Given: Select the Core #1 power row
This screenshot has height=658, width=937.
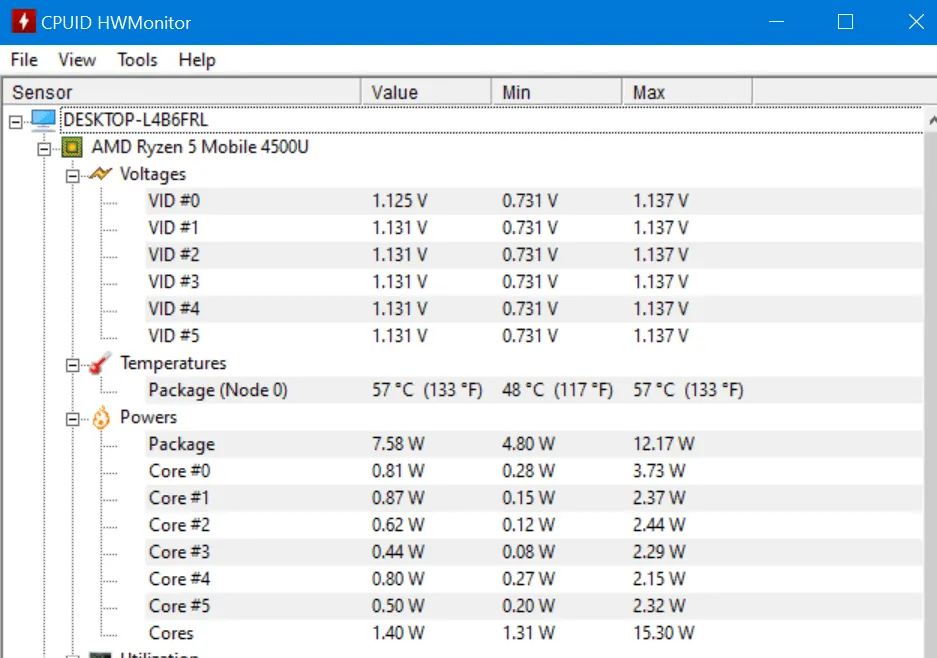Looking at the screenshot, I should coord(534,498).
